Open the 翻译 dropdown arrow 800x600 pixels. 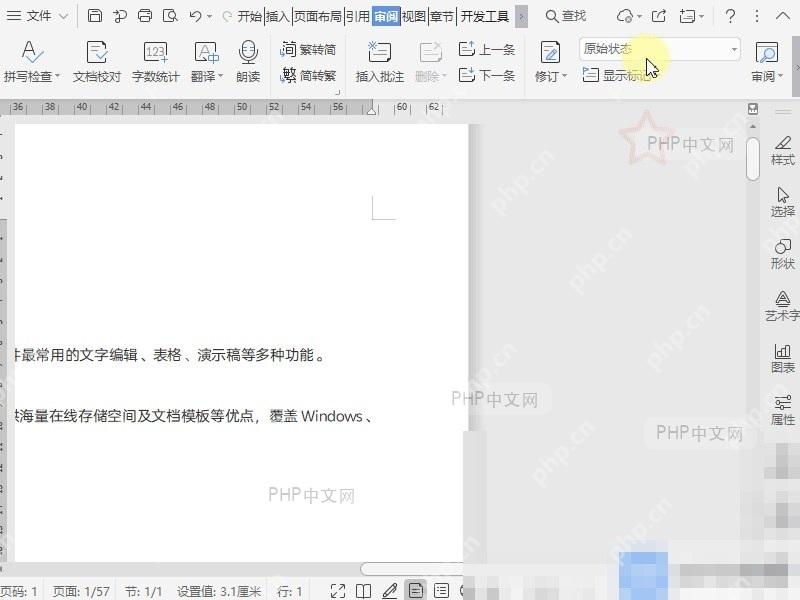point(220,76)
